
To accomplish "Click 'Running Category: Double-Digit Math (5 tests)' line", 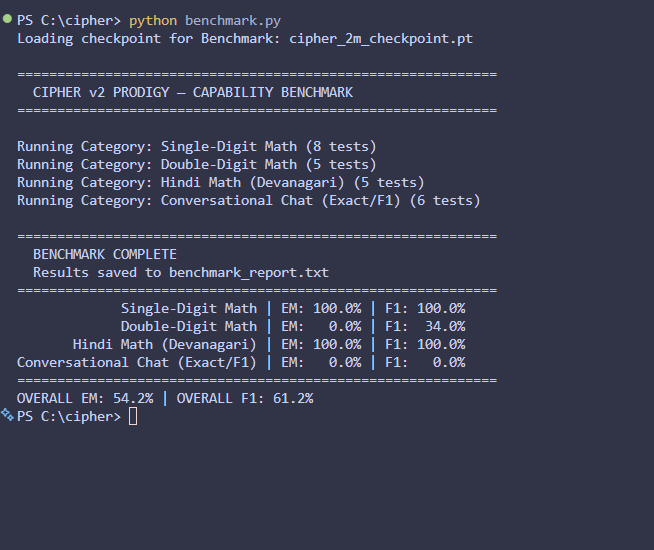I will pyautogui.click(x=196, y=164).
